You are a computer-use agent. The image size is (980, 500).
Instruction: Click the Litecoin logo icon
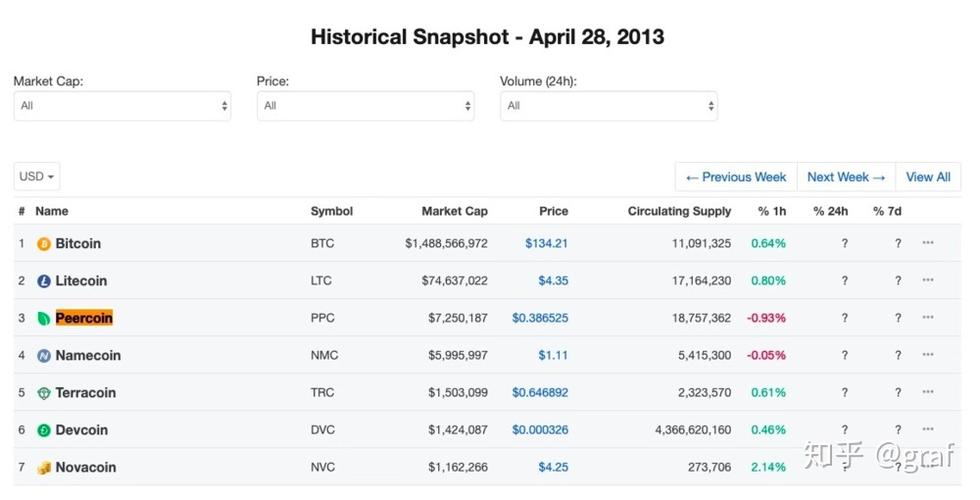44,281
